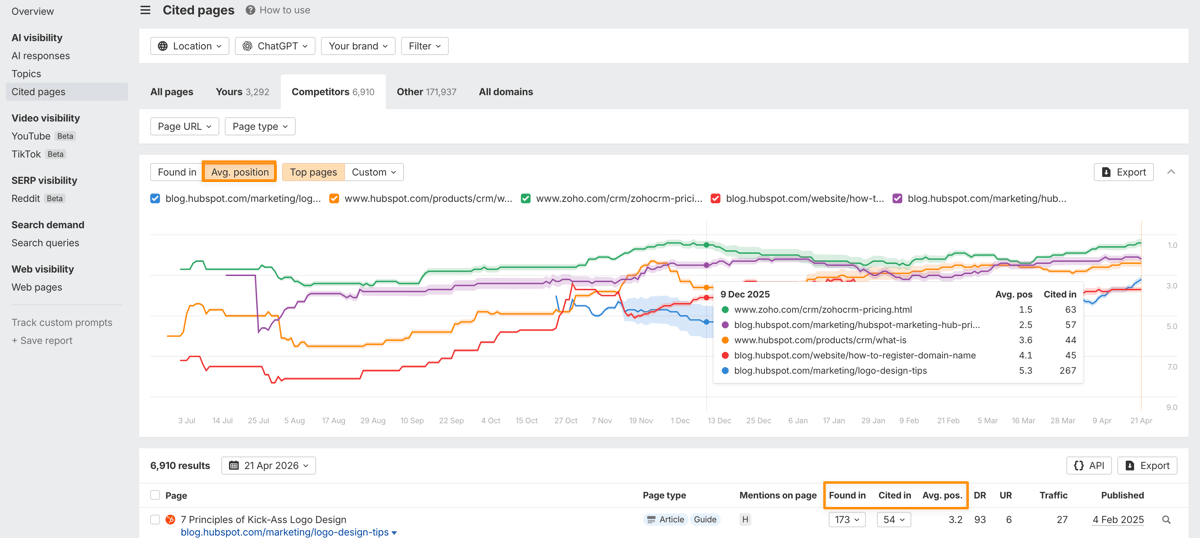The width and height of the screenshot is (1200, 538).
Task: Expand the logo-design-tips URL arrow
Action: click(x=394, y=533)
